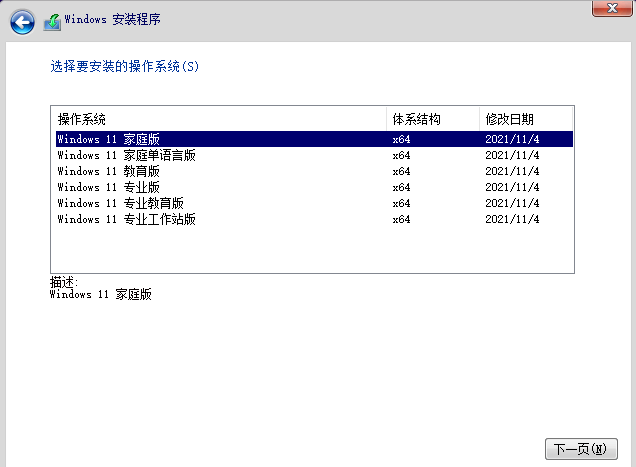
Task: Click x64 cell in 家庭版 selected row
Action: pos(401,139)
